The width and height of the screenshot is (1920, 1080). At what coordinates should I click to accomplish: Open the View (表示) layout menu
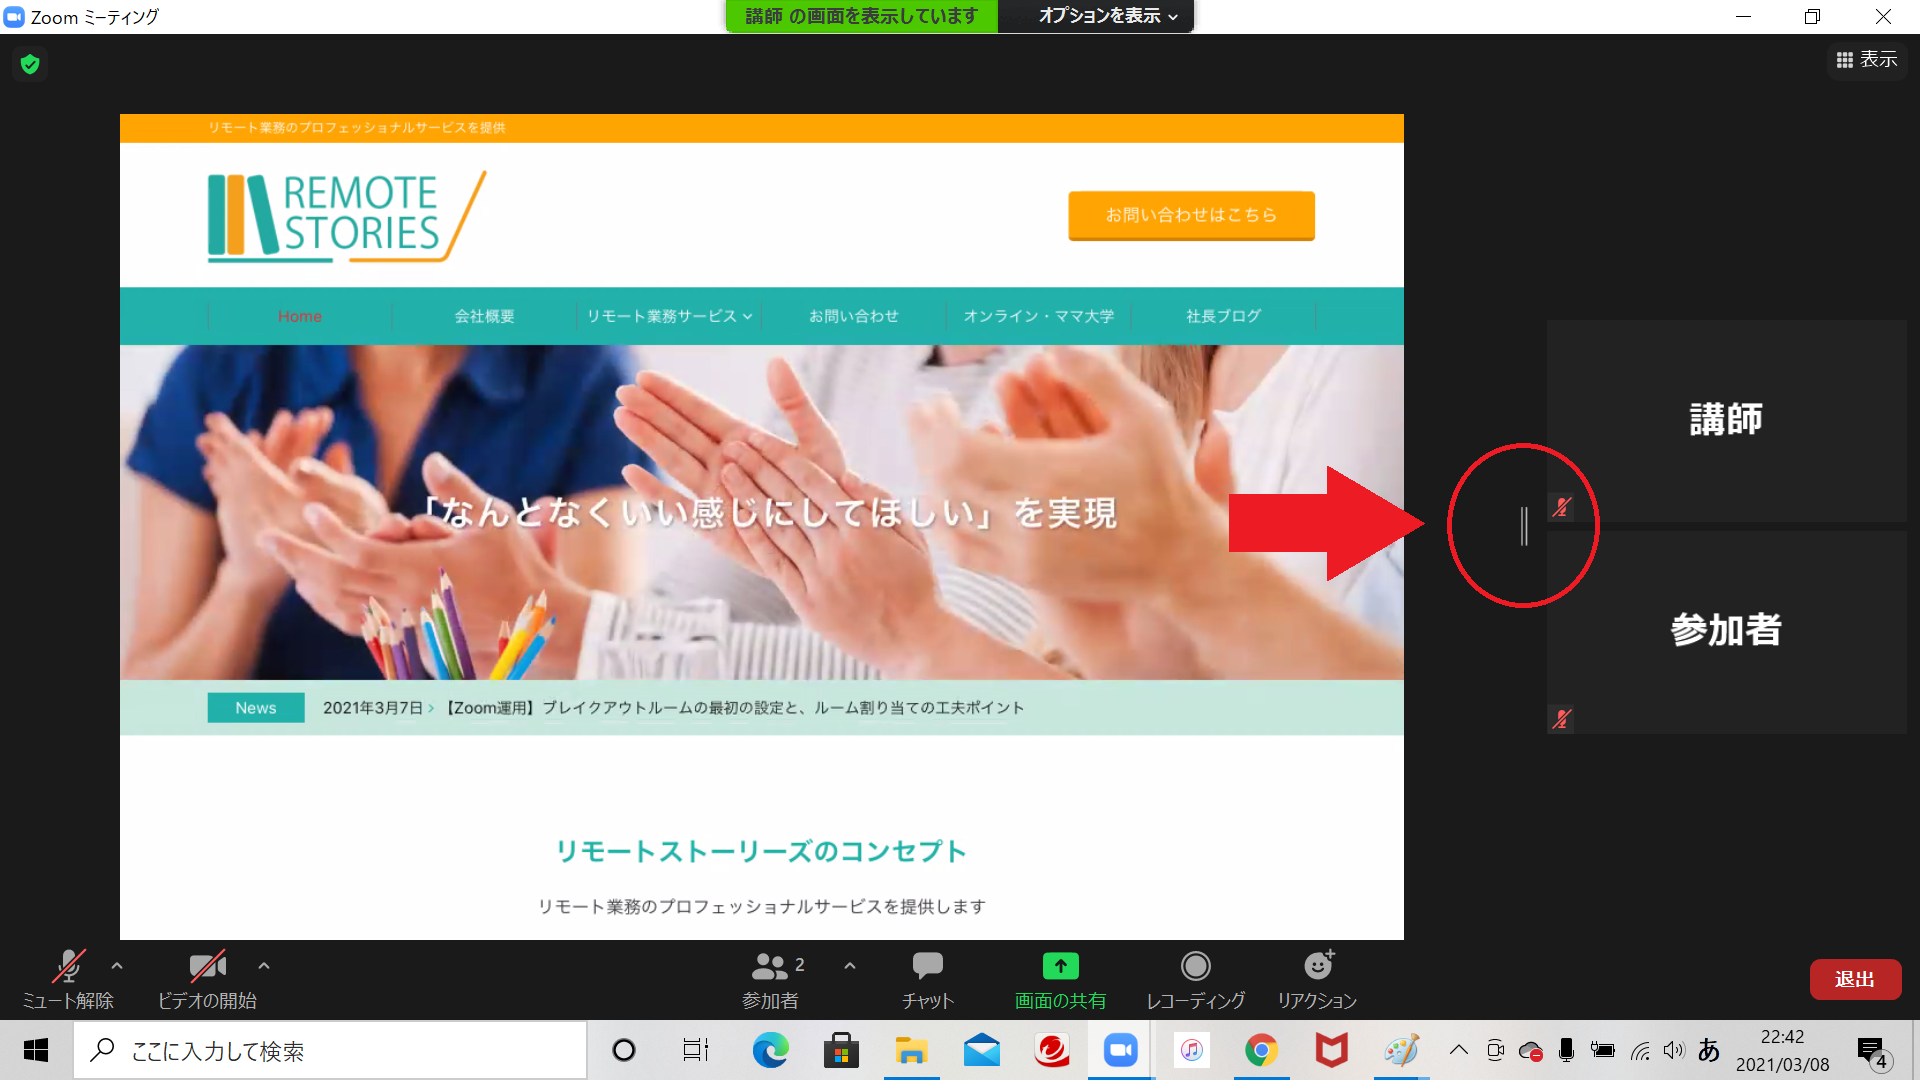point(1866,60)
